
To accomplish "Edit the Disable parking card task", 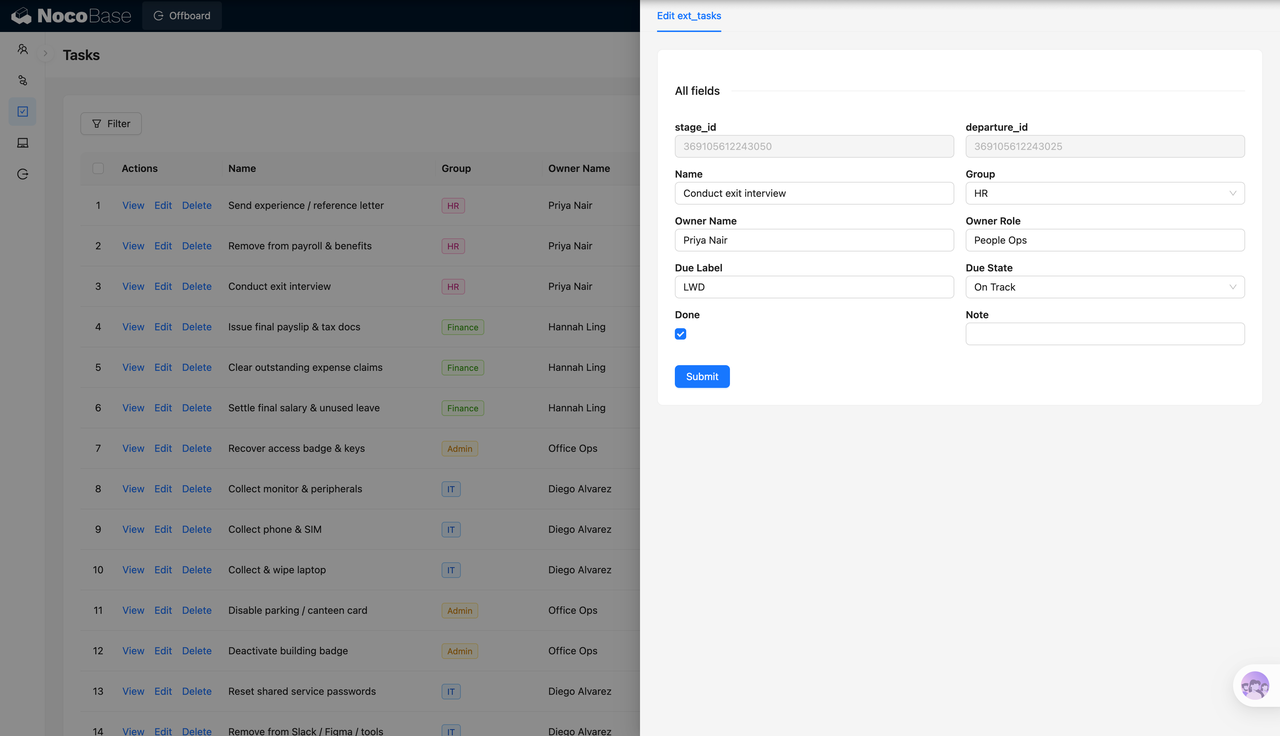I will click(163, 610).
